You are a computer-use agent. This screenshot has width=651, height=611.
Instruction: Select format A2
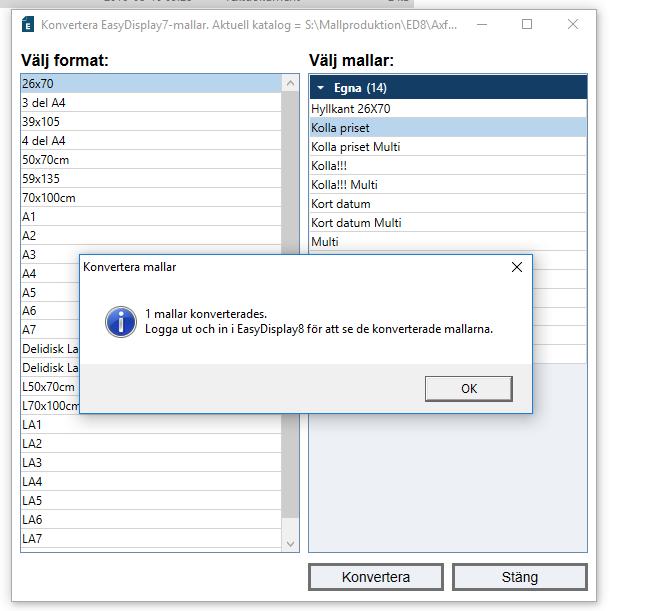point(151,236)
